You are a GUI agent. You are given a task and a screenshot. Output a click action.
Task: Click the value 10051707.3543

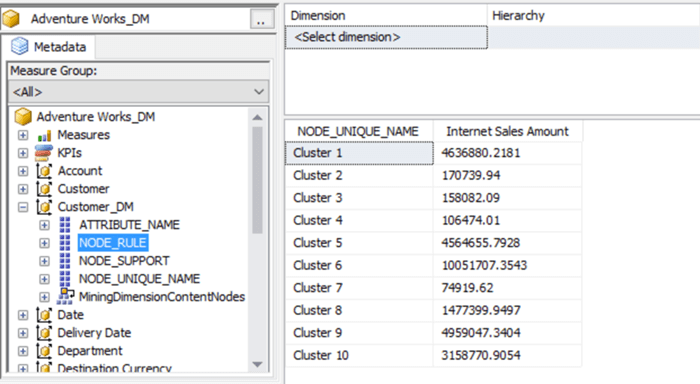(484, 265)
